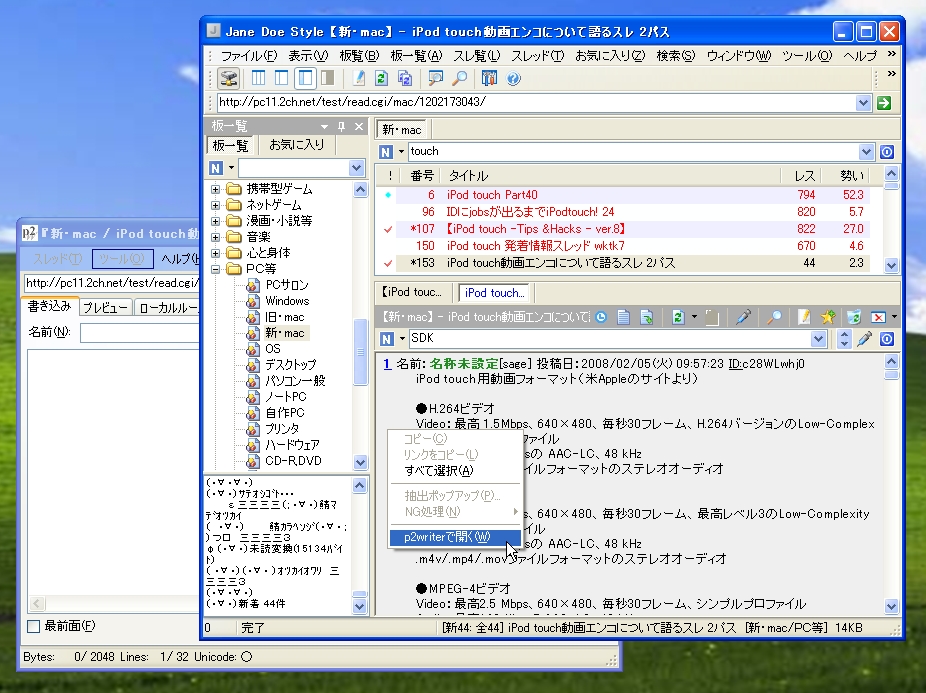
Task: Click the plain magnifying glass icon in main toolbar
Action: point(459,79)
